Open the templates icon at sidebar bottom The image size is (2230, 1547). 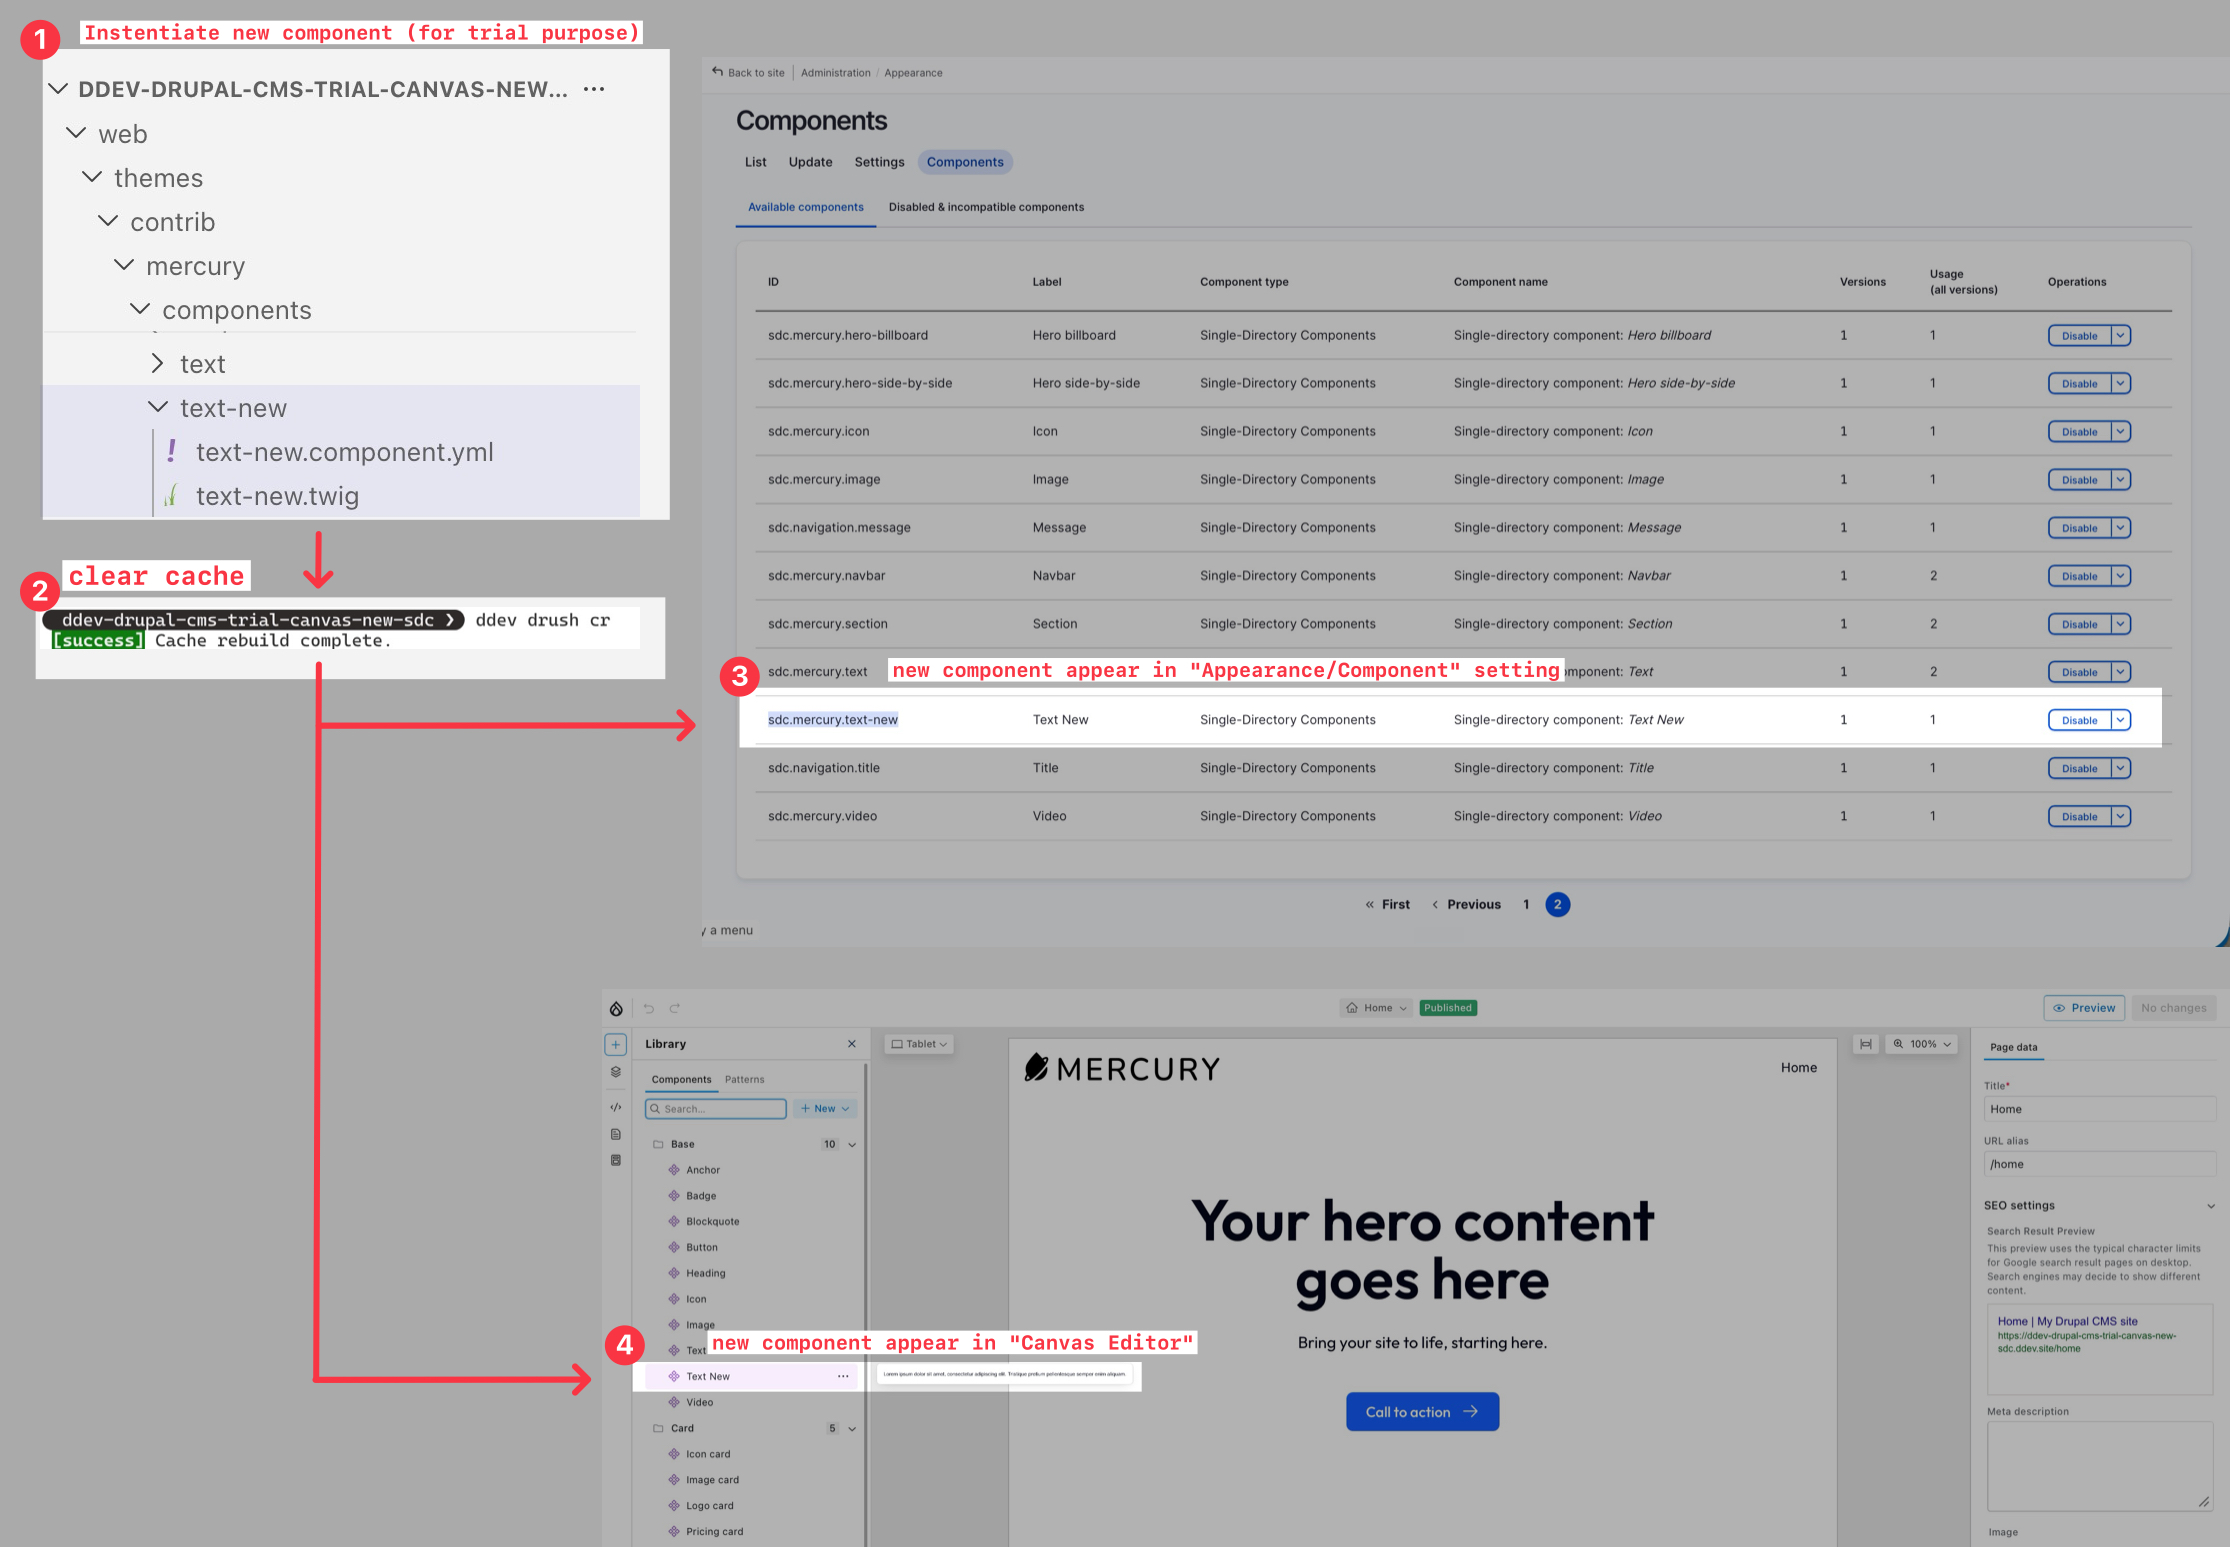(616, 1160)
